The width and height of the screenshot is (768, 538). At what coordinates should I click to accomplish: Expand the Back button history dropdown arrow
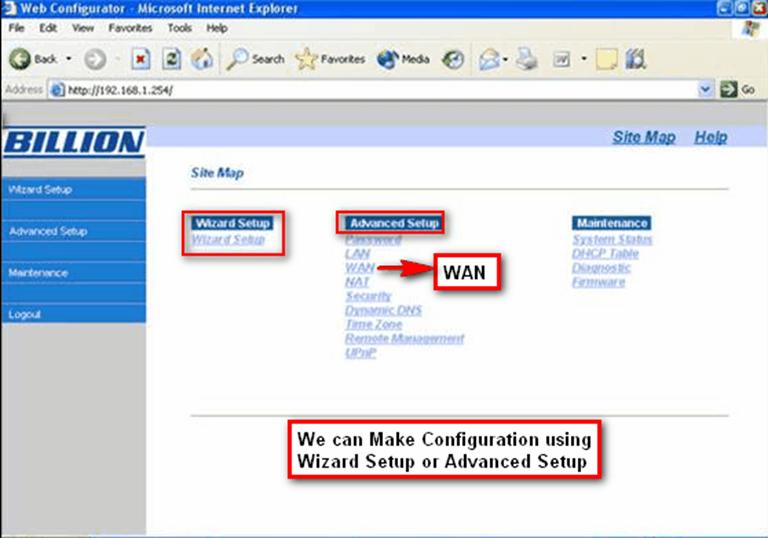coord(69,59)
